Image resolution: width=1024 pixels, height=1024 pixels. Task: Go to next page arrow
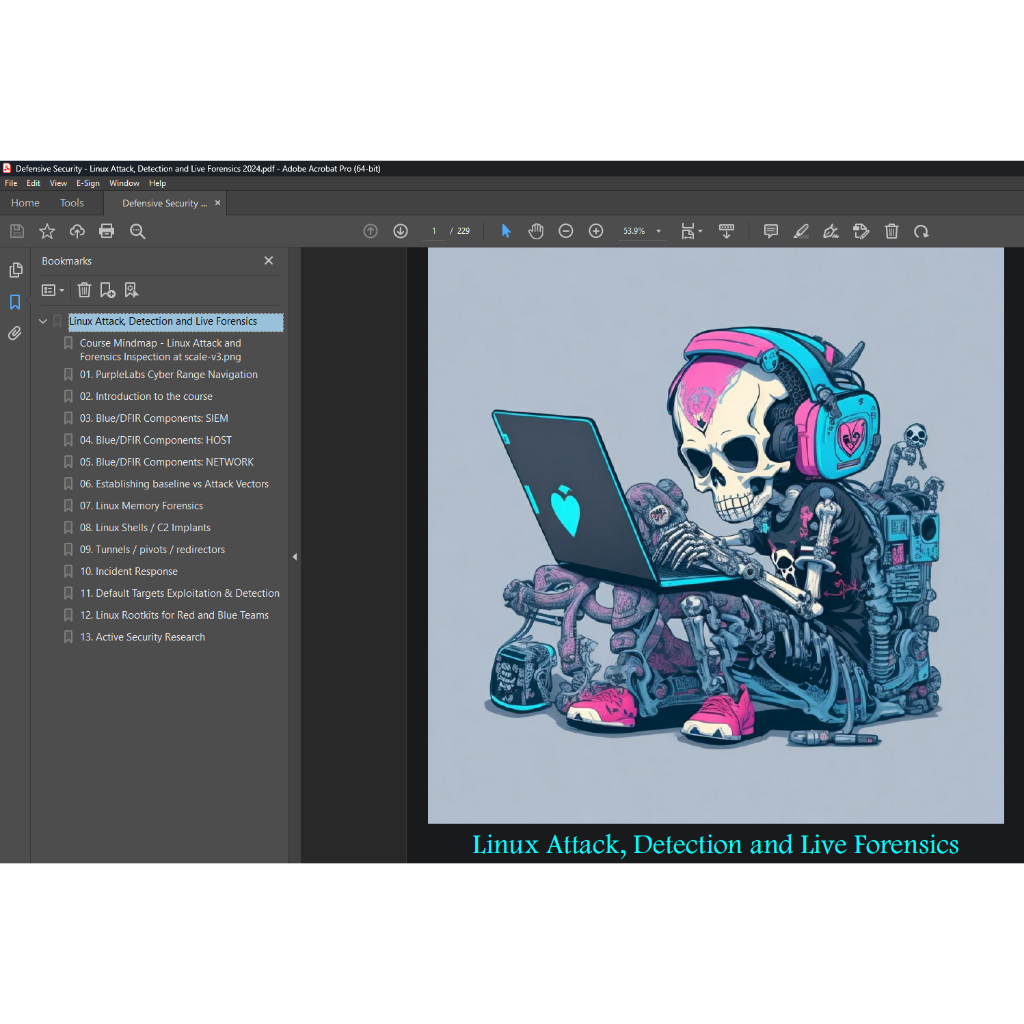[x=401, y=231]
